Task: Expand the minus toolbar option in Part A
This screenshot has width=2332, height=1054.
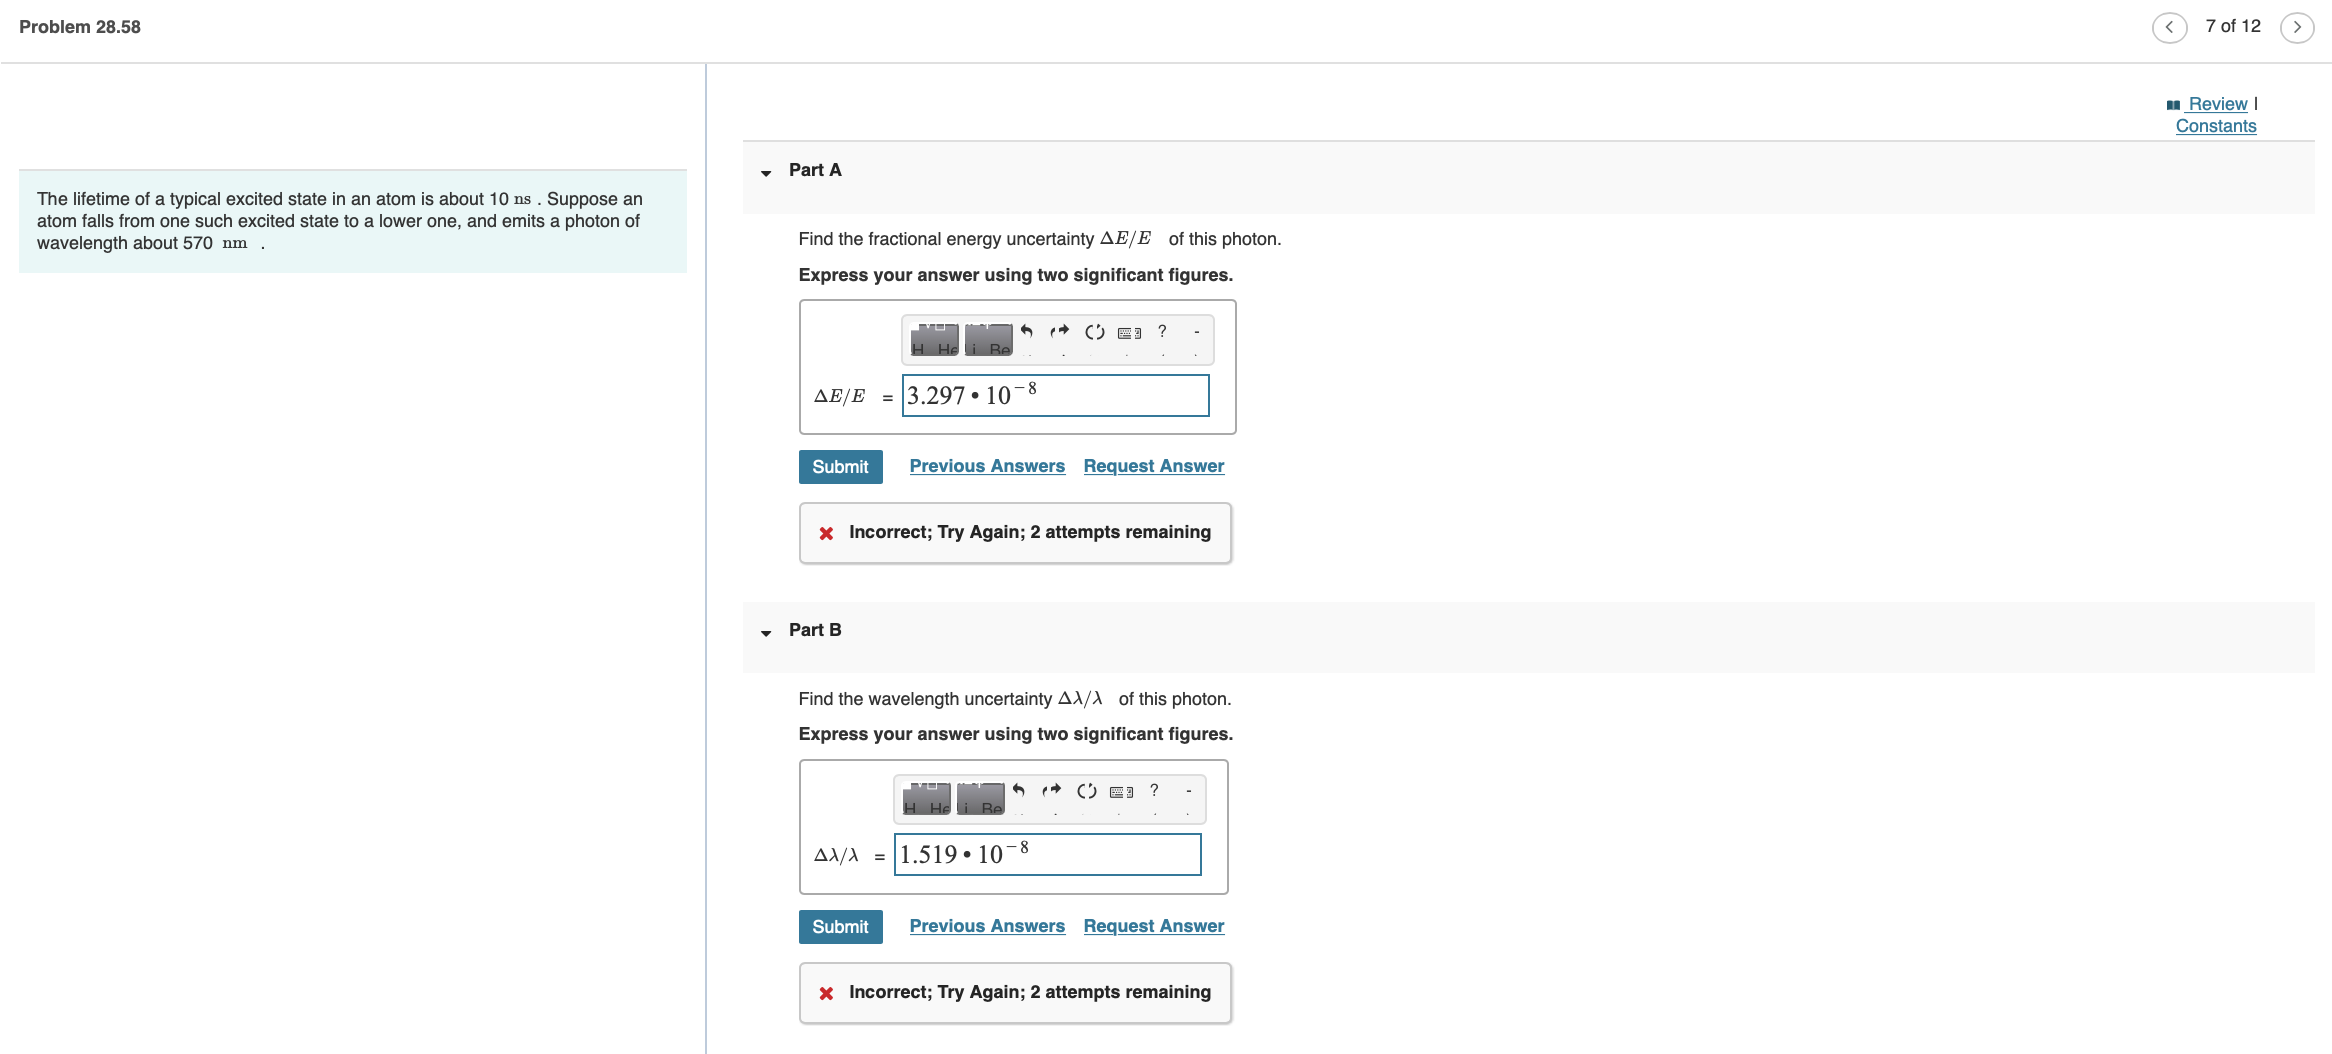Action: (1195, 331)
